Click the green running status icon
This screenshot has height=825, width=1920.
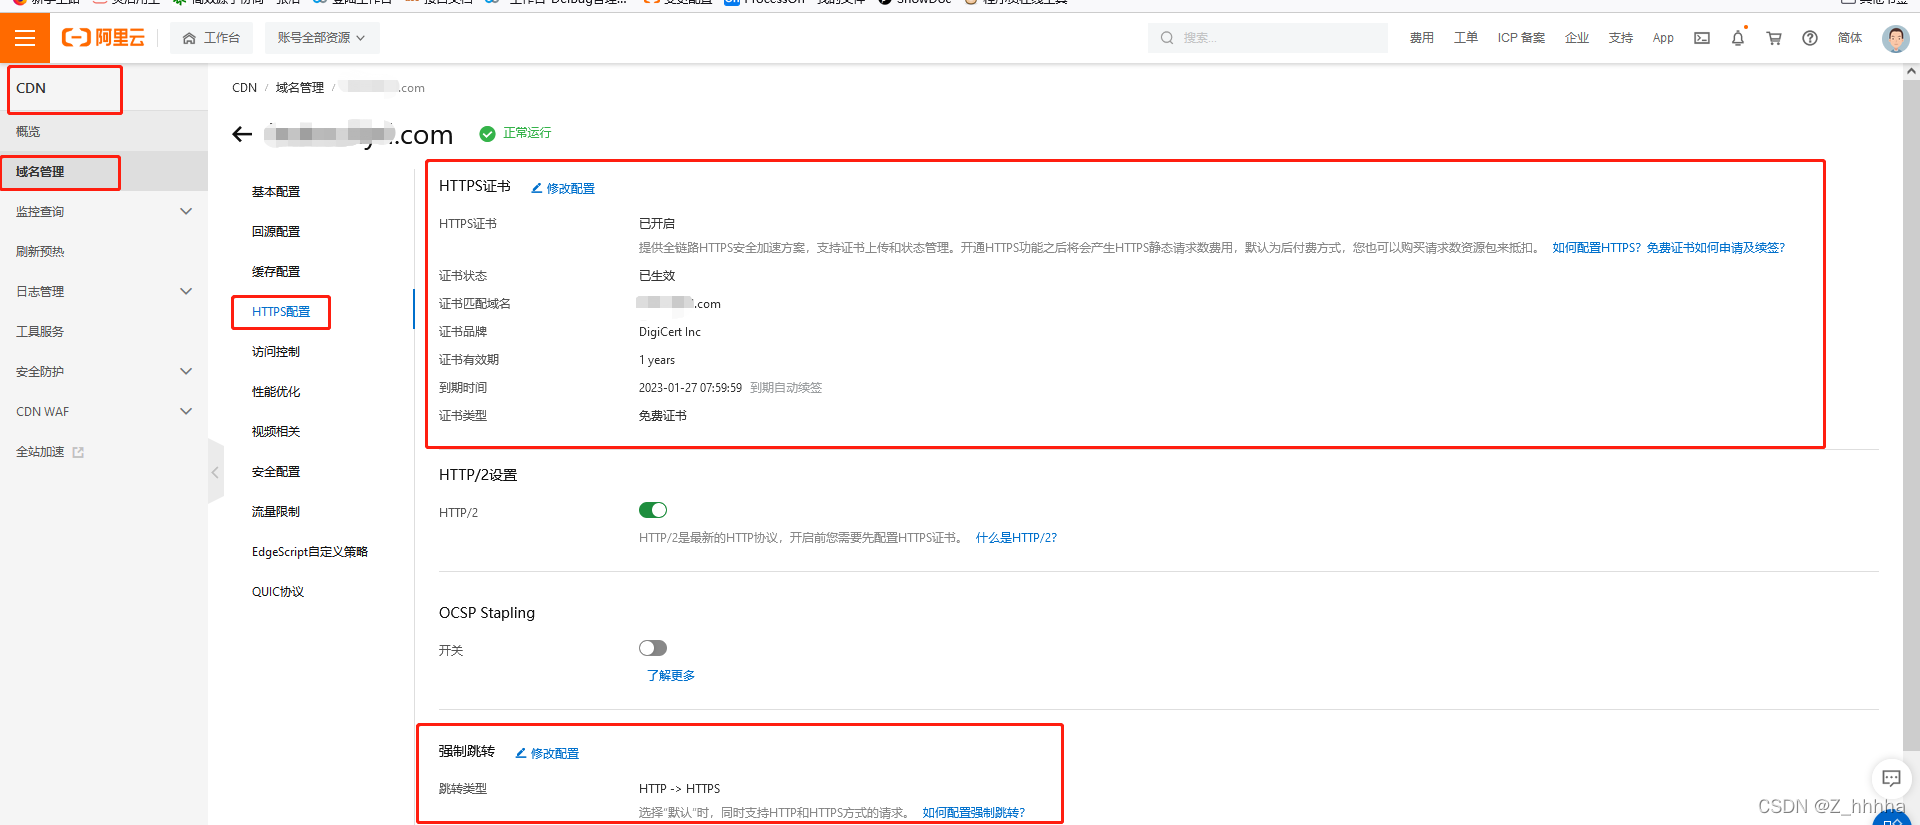coord(487,134)
